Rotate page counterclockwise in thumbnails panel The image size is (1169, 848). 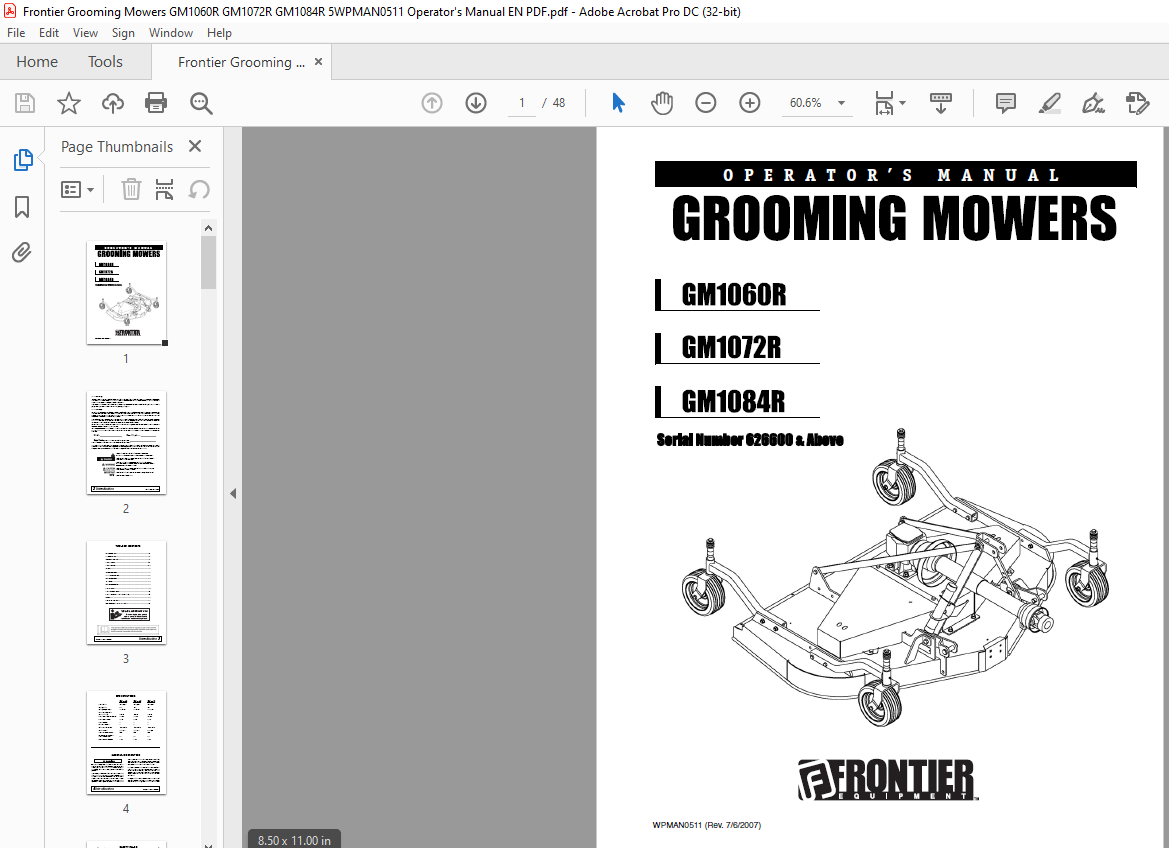click(x=198, y=189)
